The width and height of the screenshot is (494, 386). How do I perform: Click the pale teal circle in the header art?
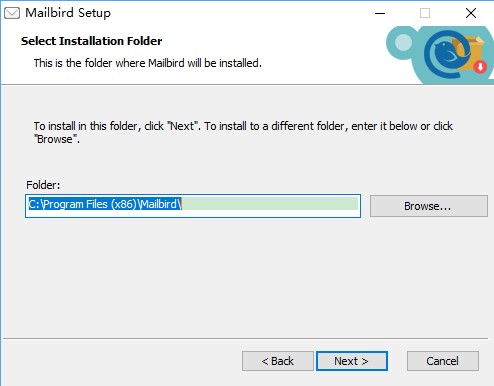pos(403,43)
